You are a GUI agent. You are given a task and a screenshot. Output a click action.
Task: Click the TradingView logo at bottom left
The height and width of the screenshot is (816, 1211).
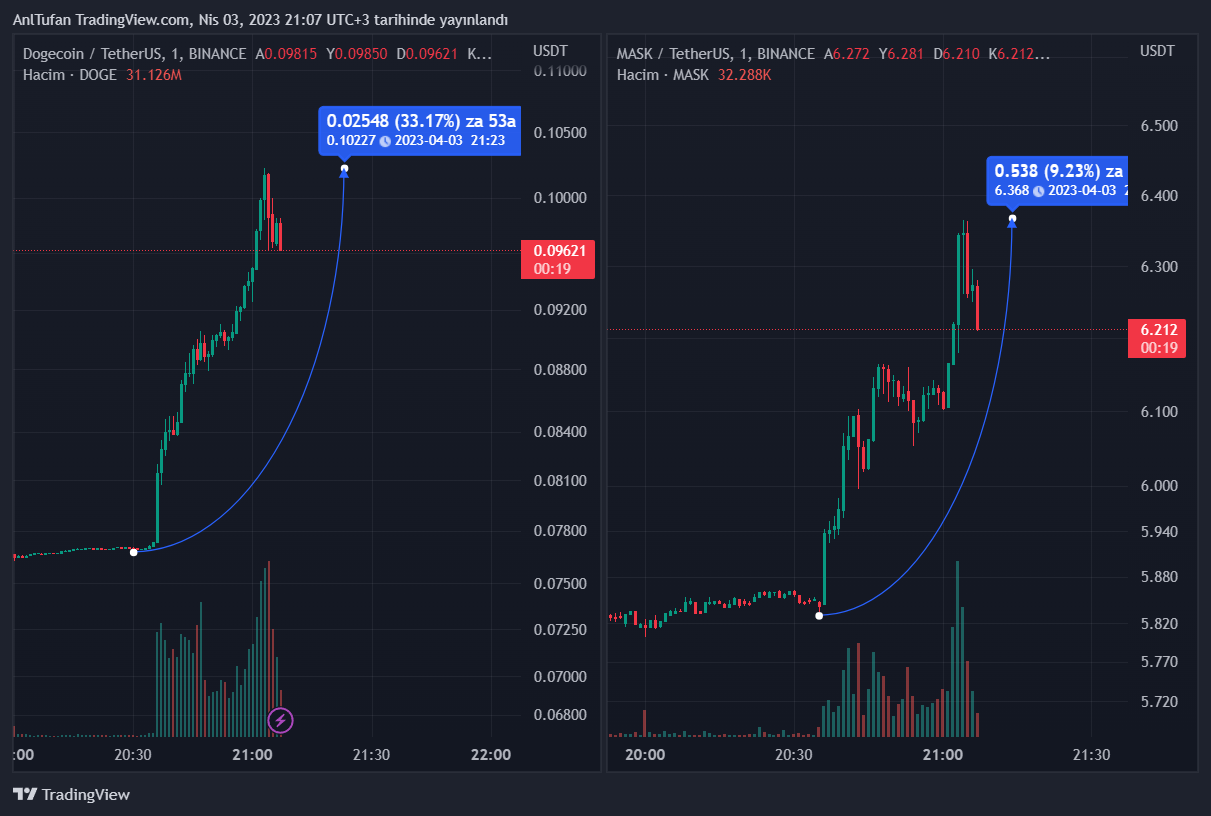(71, 794)
